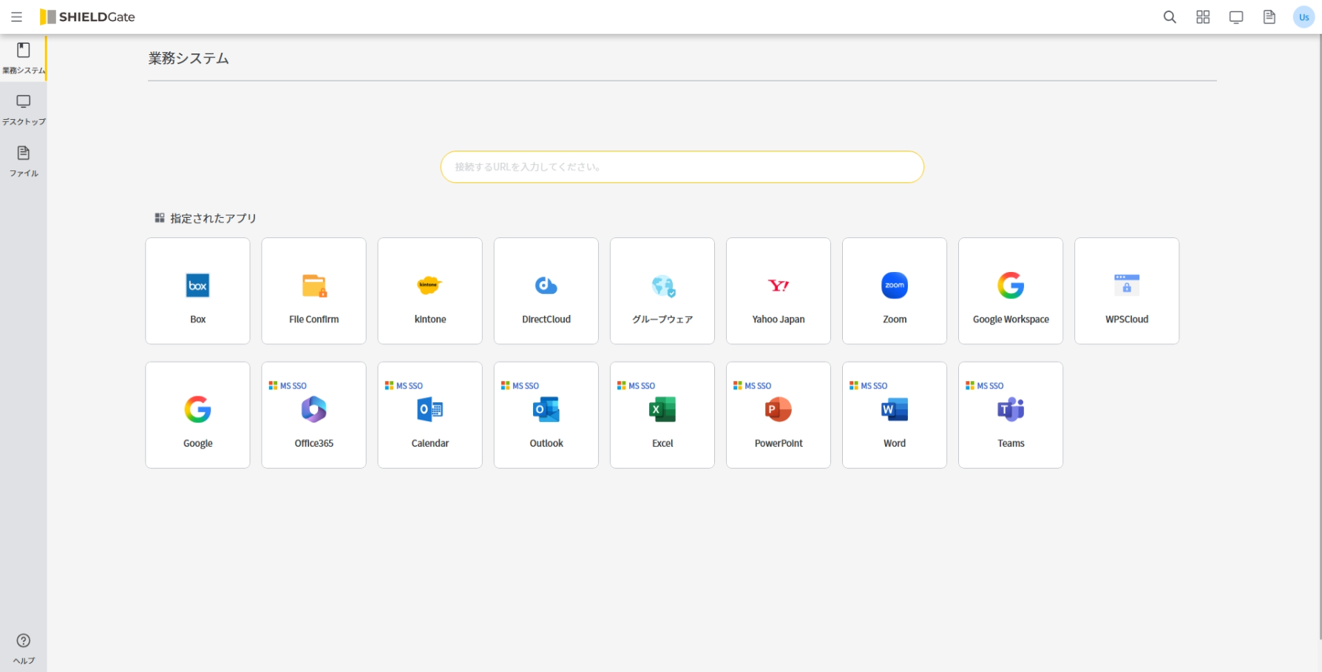This screenshot has width=1322, height=672.
Task: Click the 指定されたアプリ section label
Action: pos(213,218)
